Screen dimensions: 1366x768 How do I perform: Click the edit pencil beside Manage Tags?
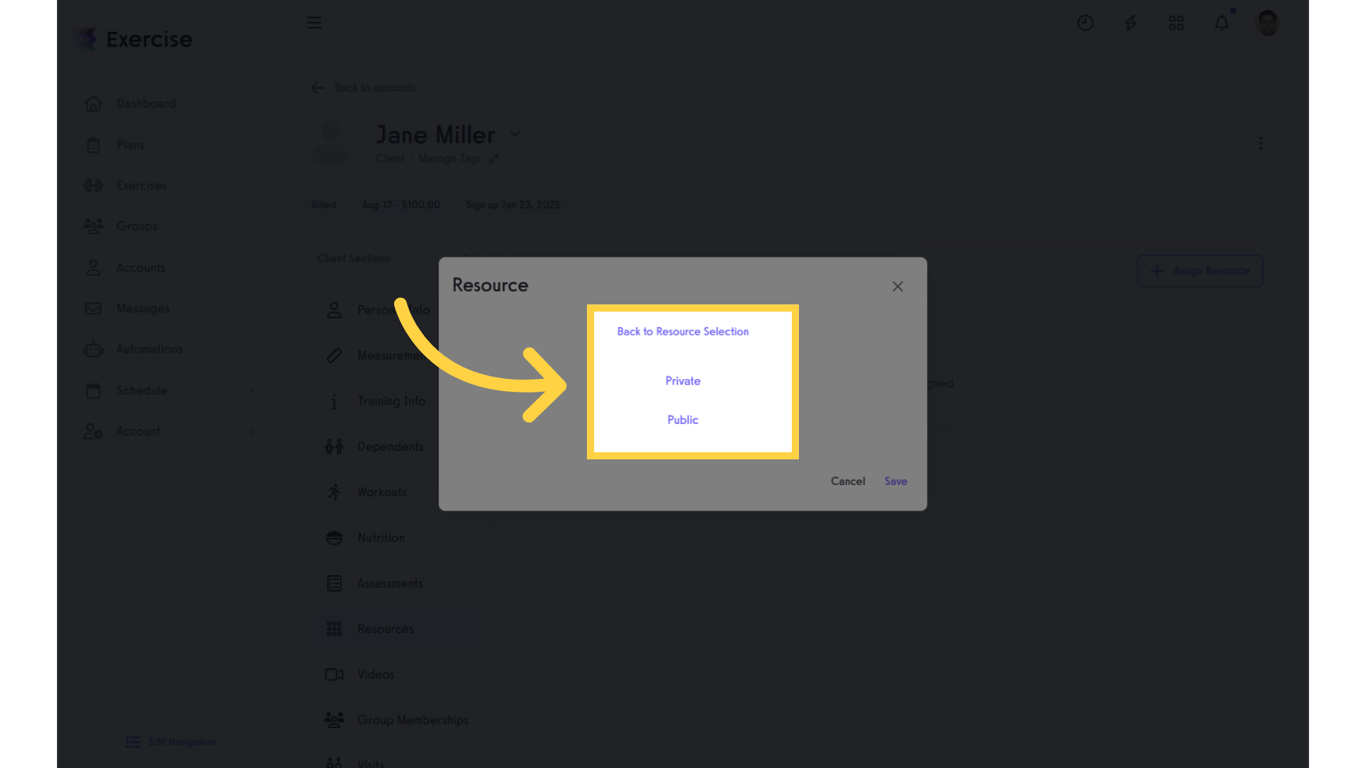pos(493,158)
